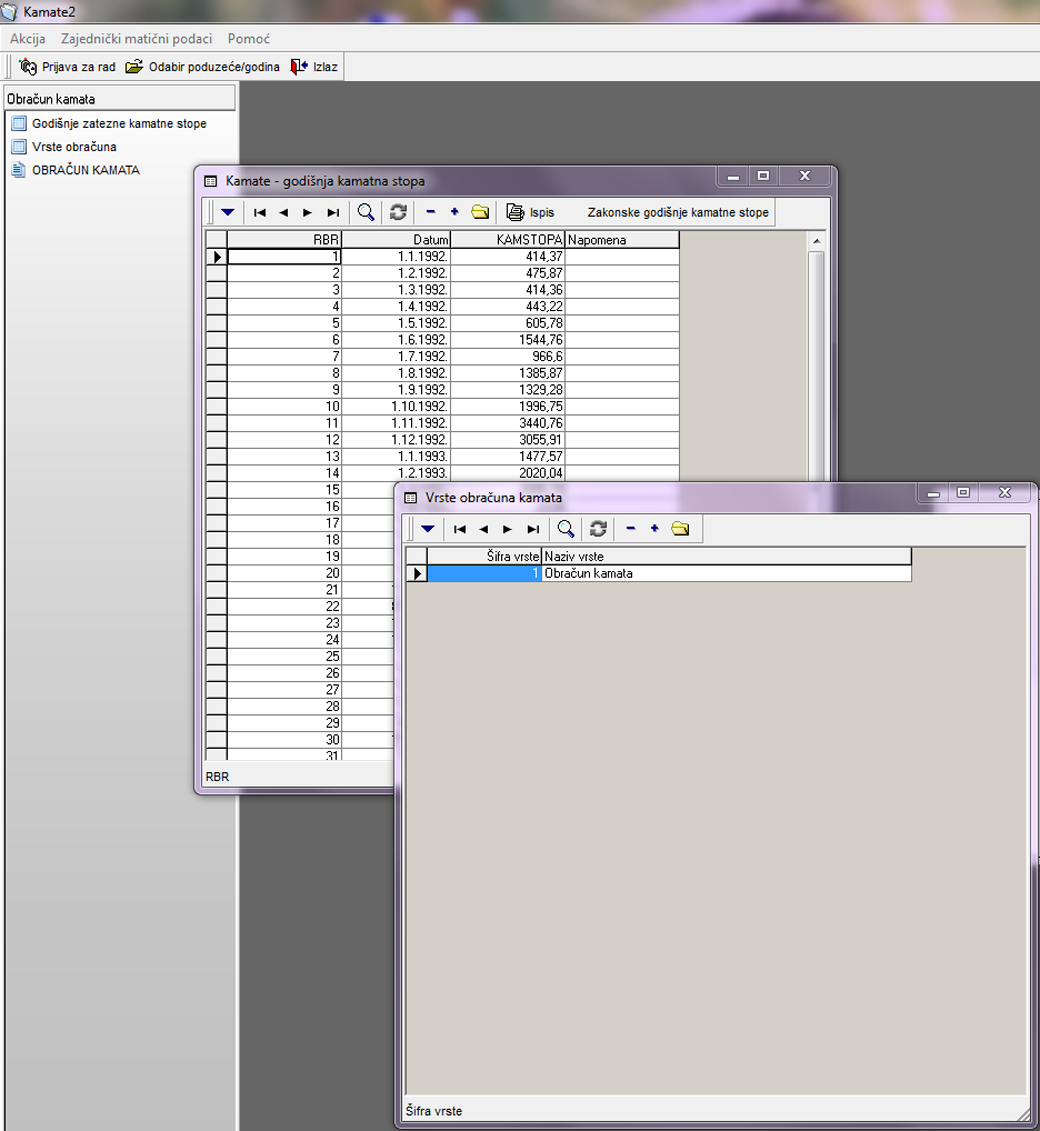Screen dimensions: 1040x1131
Task: Click the date cell 1.1.1993.
Action: pyautogui.click(x=396, y=457)
